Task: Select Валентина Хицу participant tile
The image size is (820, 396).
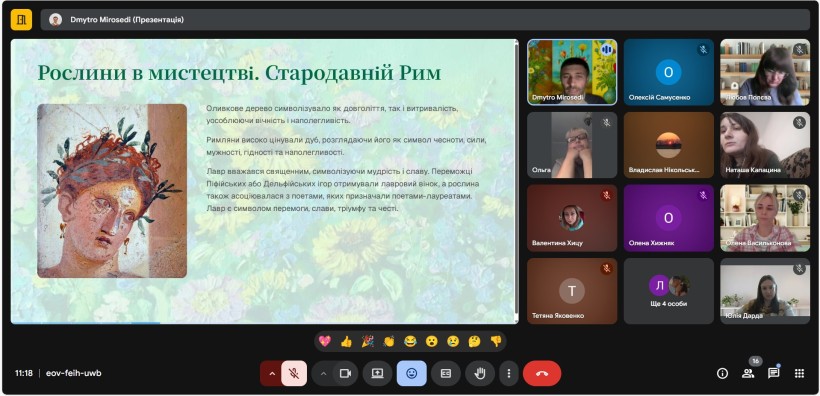Action: (x=572, y=218)
